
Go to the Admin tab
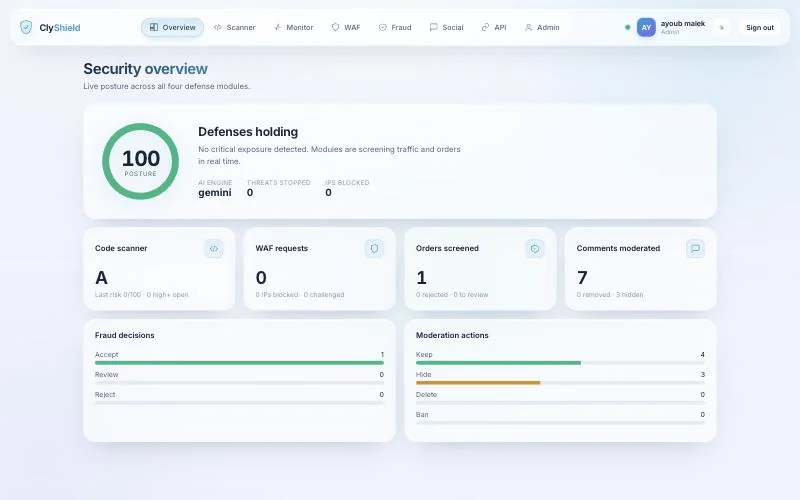[542, 28]
